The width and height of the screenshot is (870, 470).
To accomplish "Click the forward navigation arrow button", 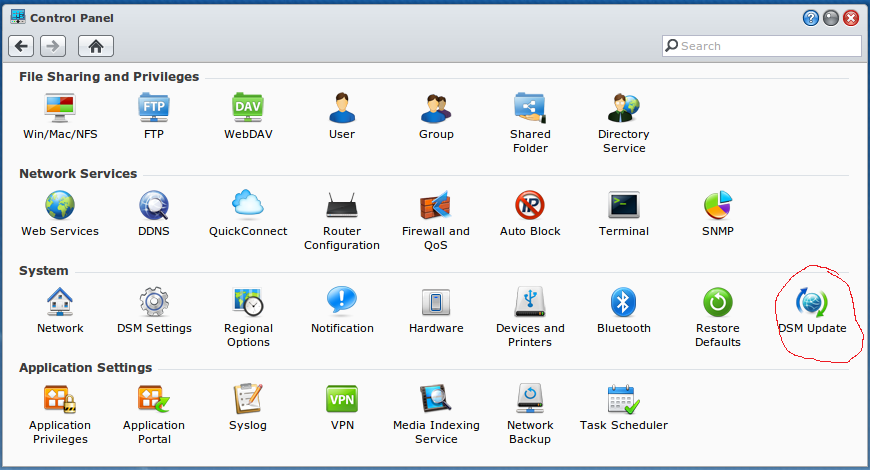I will (x=53, y=46).
